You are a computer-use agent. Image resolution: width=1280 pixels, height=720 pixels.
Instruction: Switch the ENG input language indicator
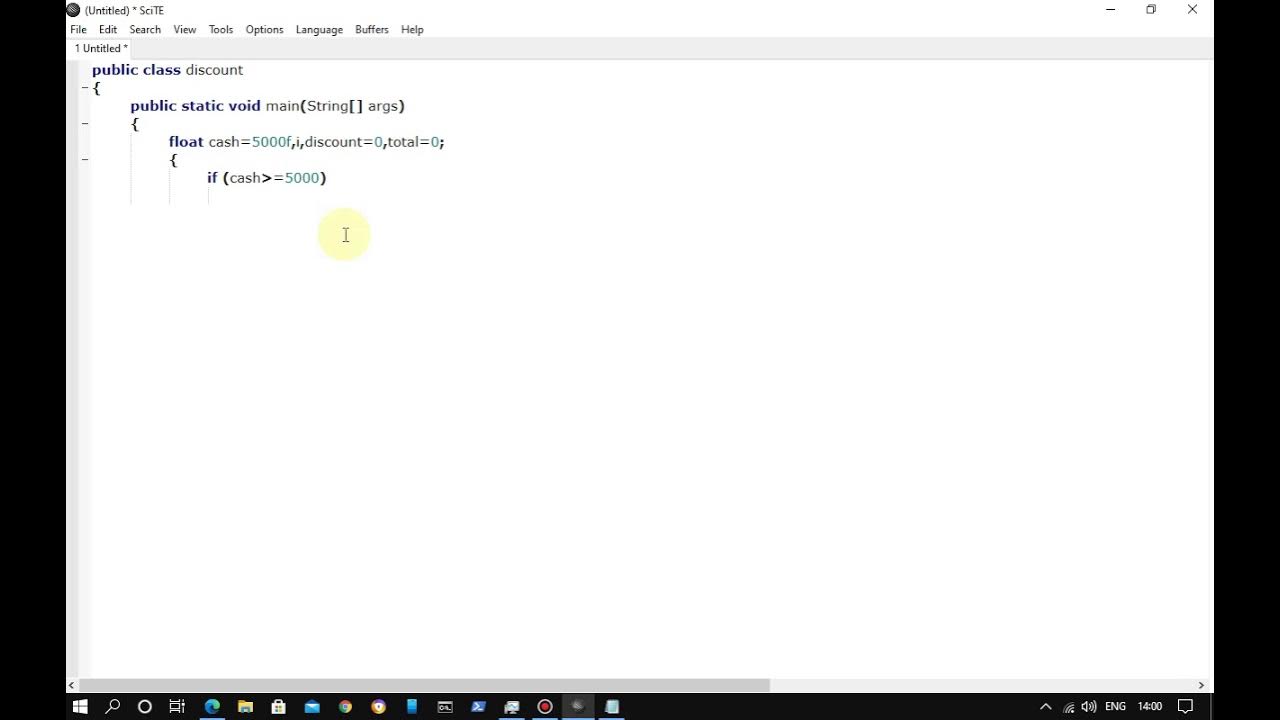tap(1115, 706)
